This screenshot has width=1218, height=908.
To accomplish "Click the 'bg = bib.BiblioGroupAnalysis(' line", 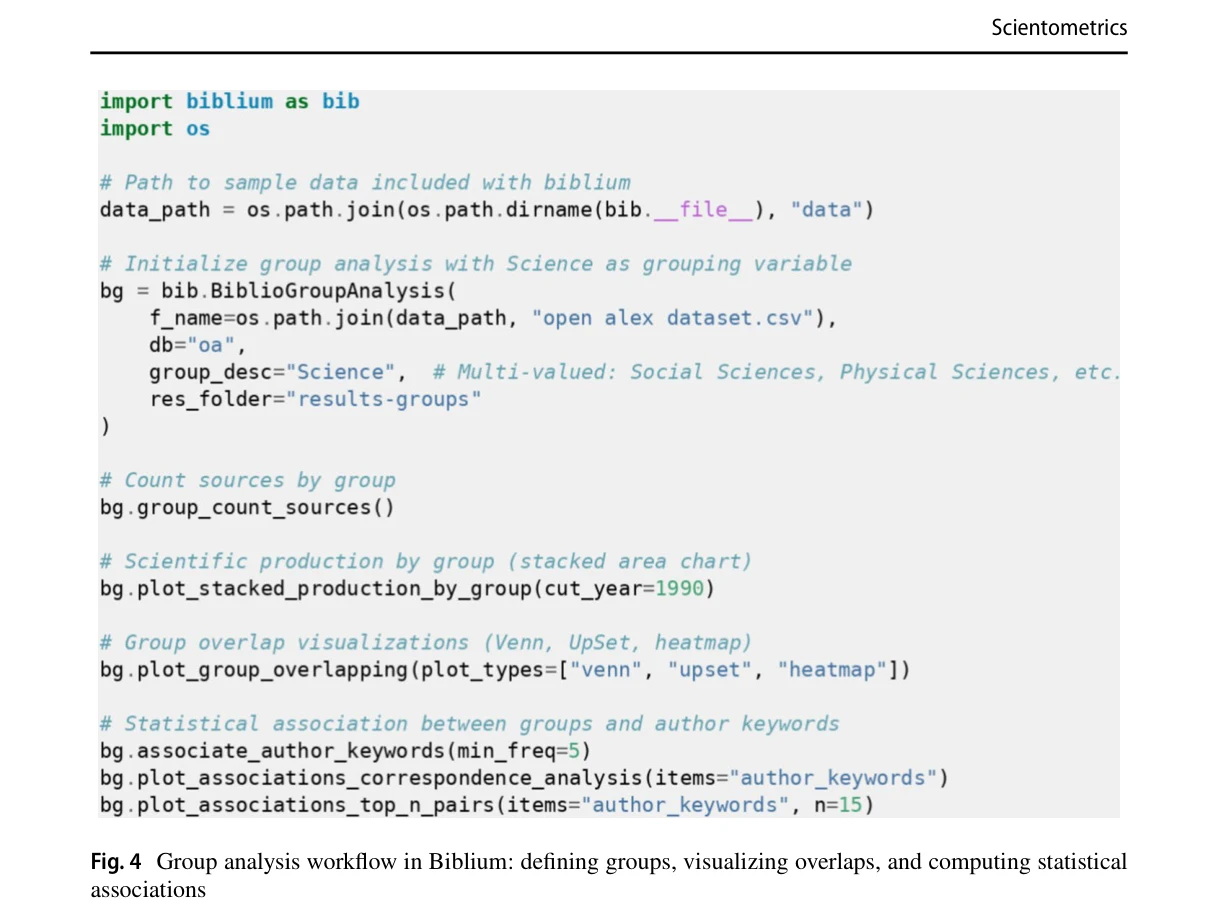I will click(x=278, y=291).
